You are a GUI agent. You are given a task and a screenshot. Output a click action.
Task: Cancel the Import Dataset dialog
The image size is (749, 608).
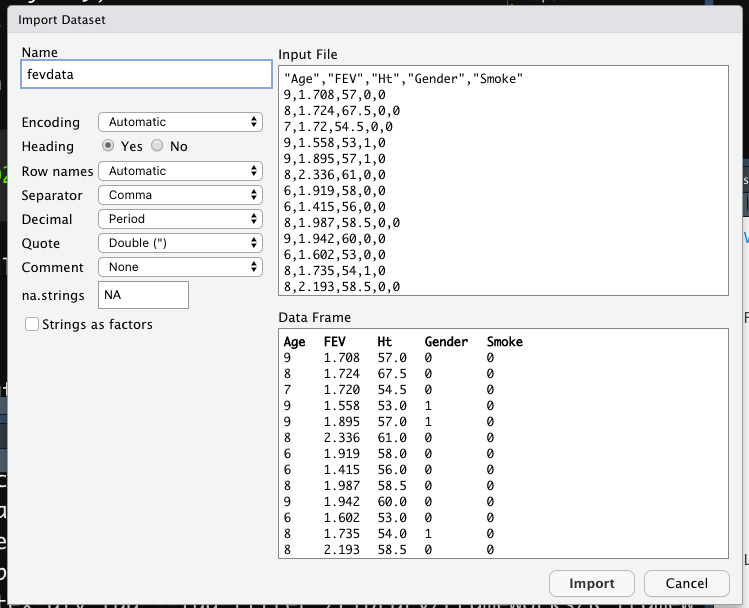pos(688,583)
